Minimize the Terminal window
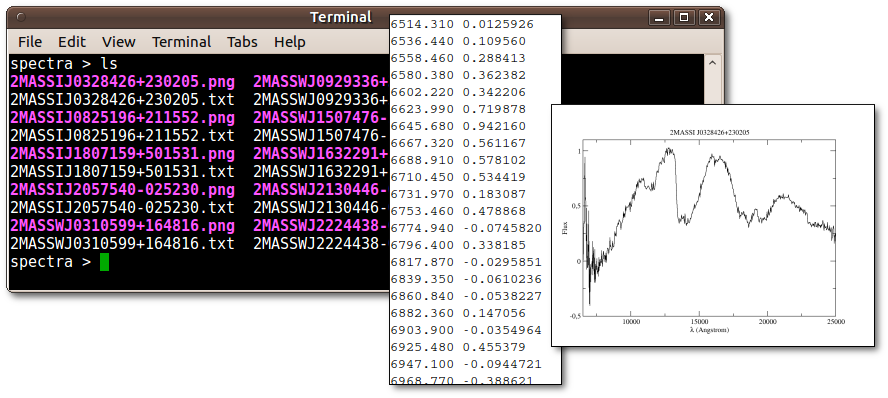The image size is (888, 398). tap(659, 18)
